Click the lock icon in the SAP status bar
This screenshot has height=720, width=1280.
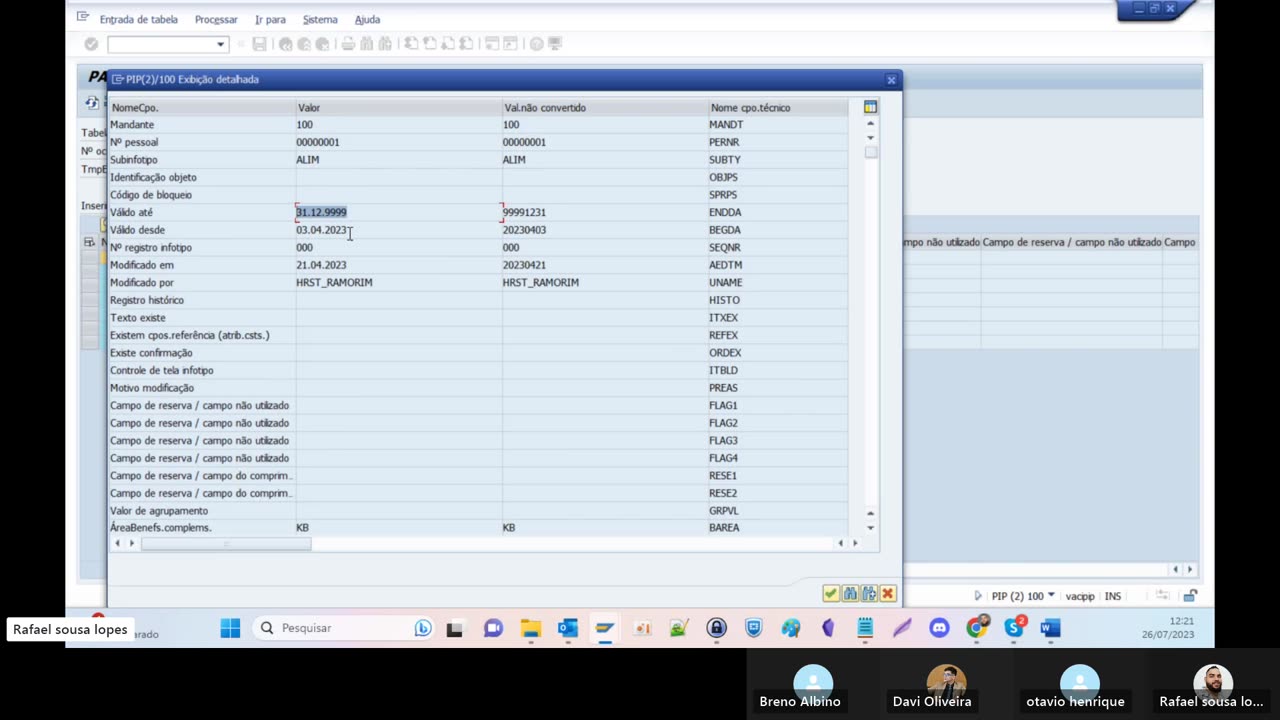click(1190, 596)
